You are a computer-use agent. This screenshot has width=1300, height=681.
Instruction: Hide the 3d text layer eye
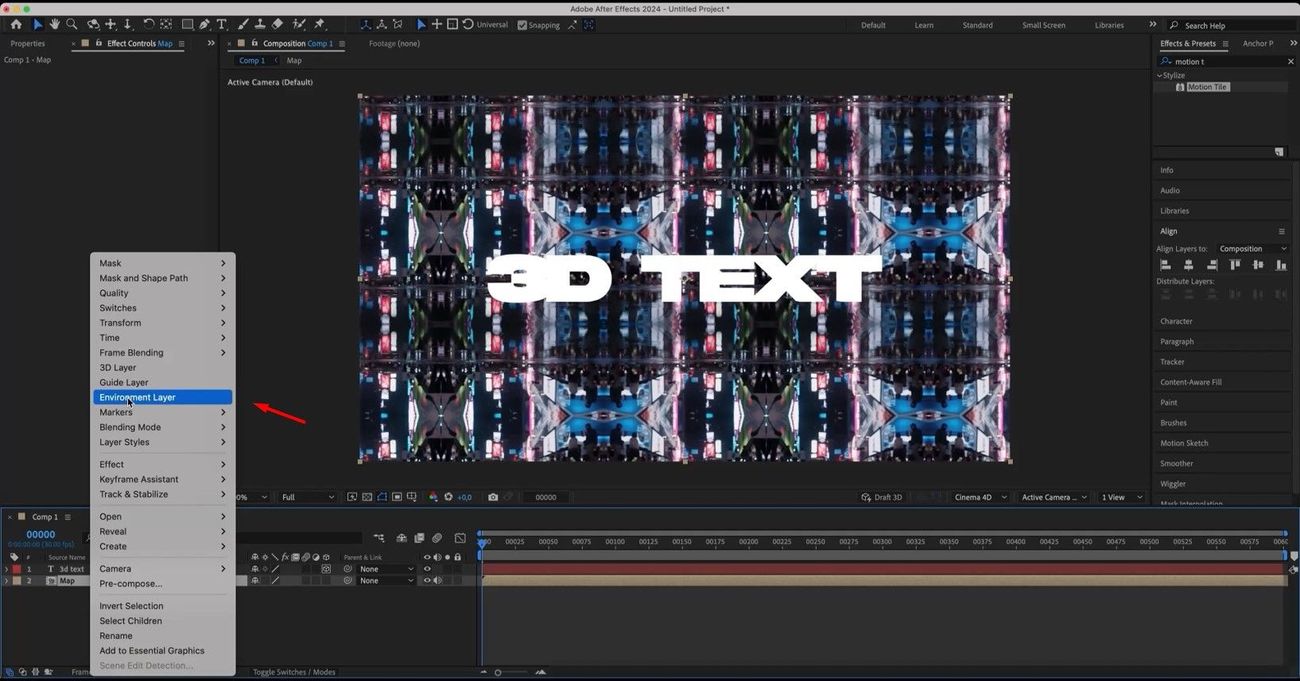[427, 569]
